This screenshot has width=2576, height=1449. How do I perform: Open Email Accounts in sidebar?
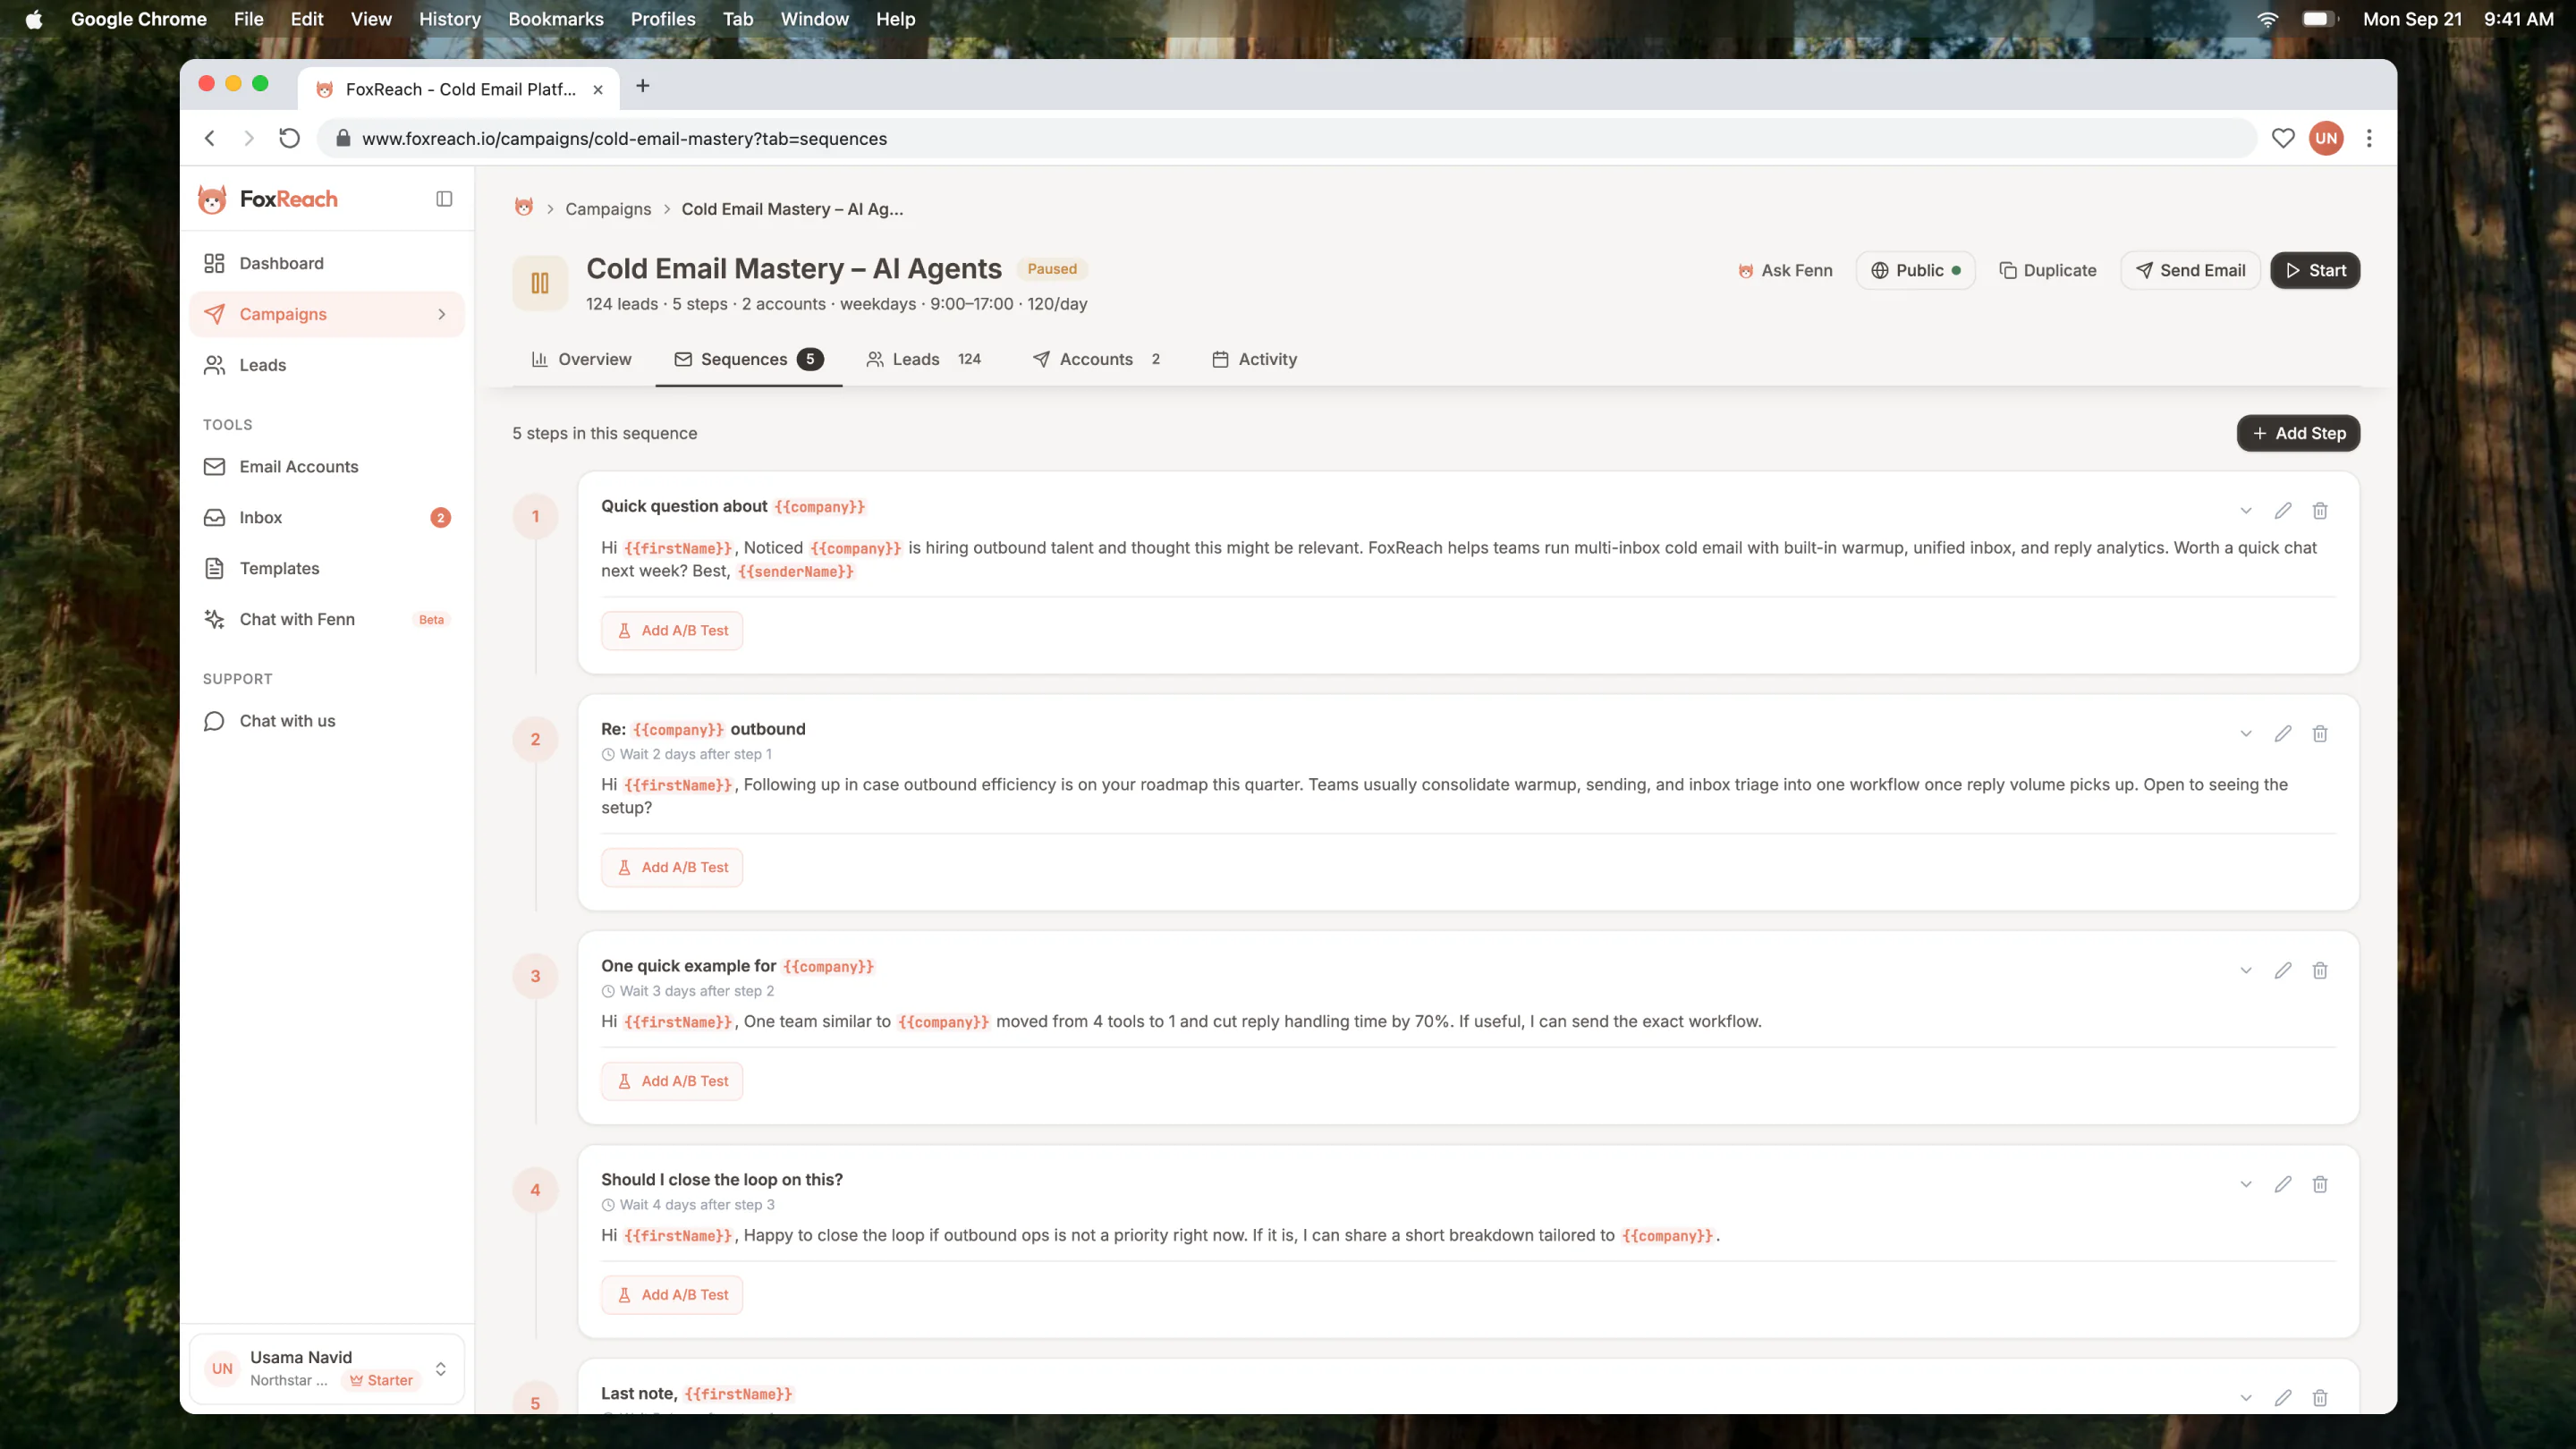click(x=327, y=466)
